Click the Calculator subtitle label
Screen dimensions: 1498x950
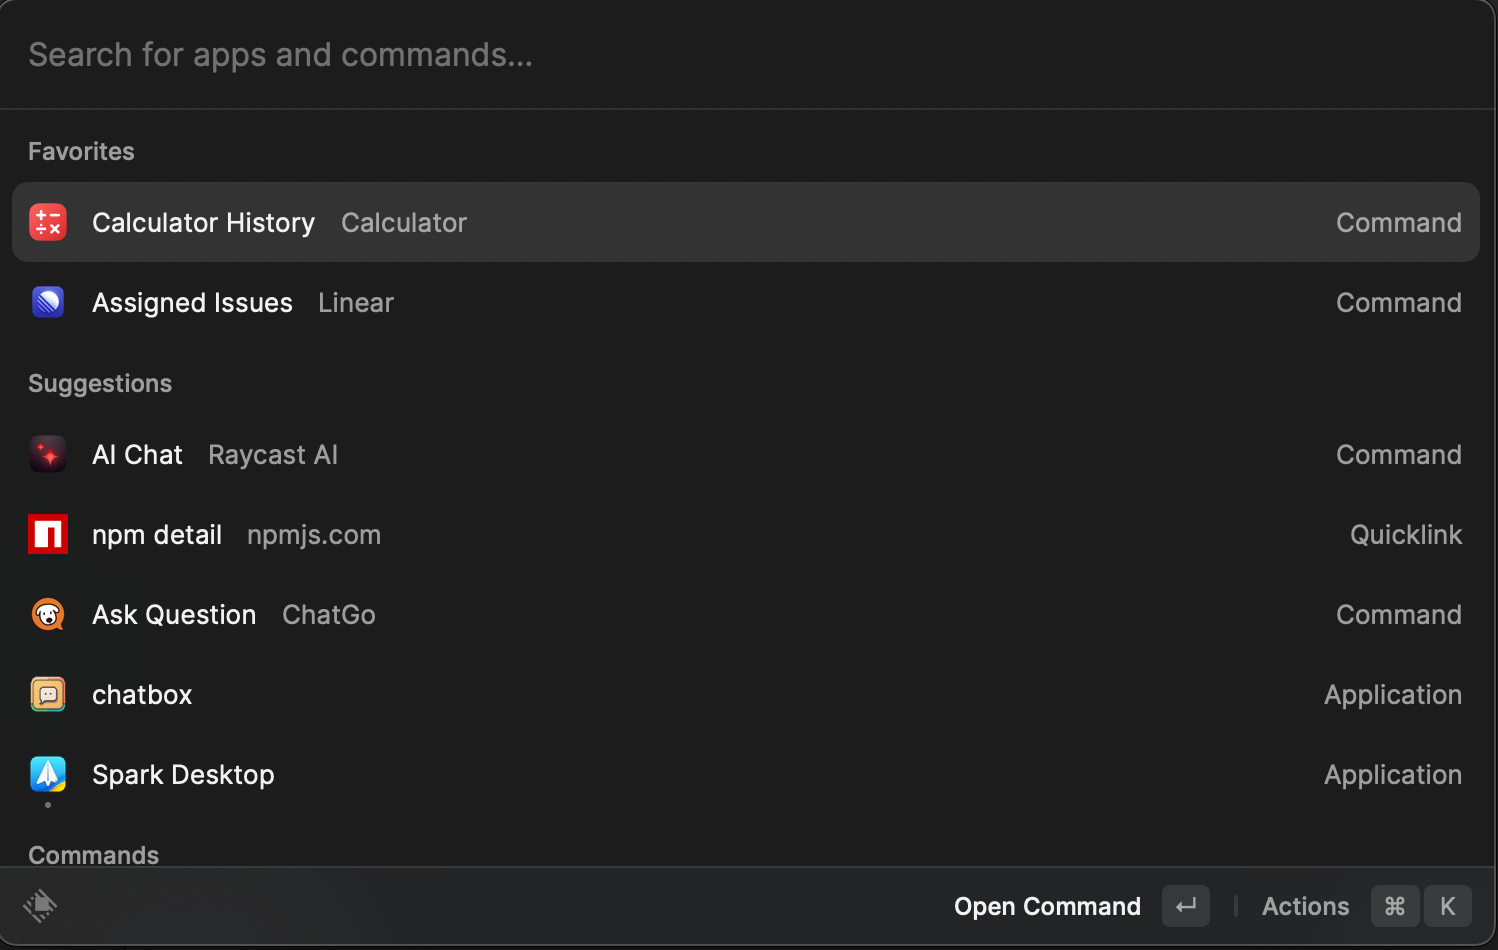point(404,223)
